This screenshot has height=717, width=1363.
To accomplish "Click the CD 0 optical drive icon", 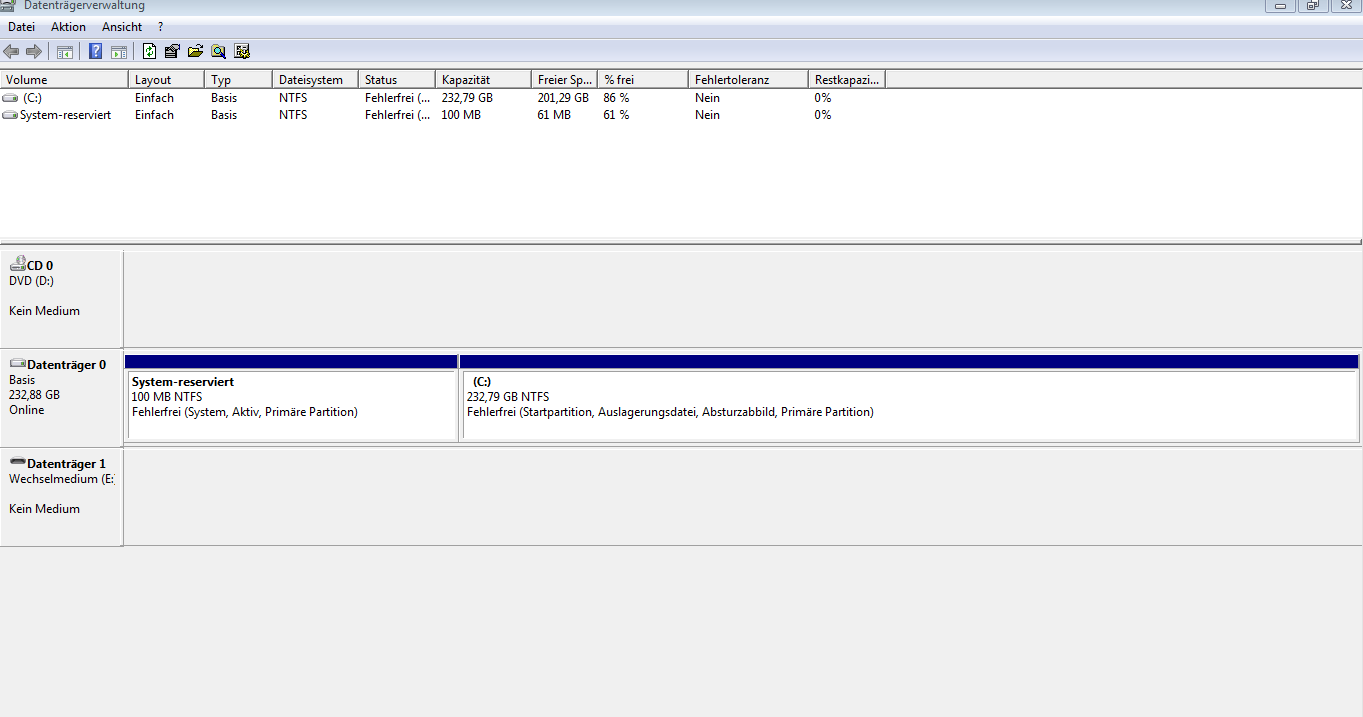I will 17,264.
